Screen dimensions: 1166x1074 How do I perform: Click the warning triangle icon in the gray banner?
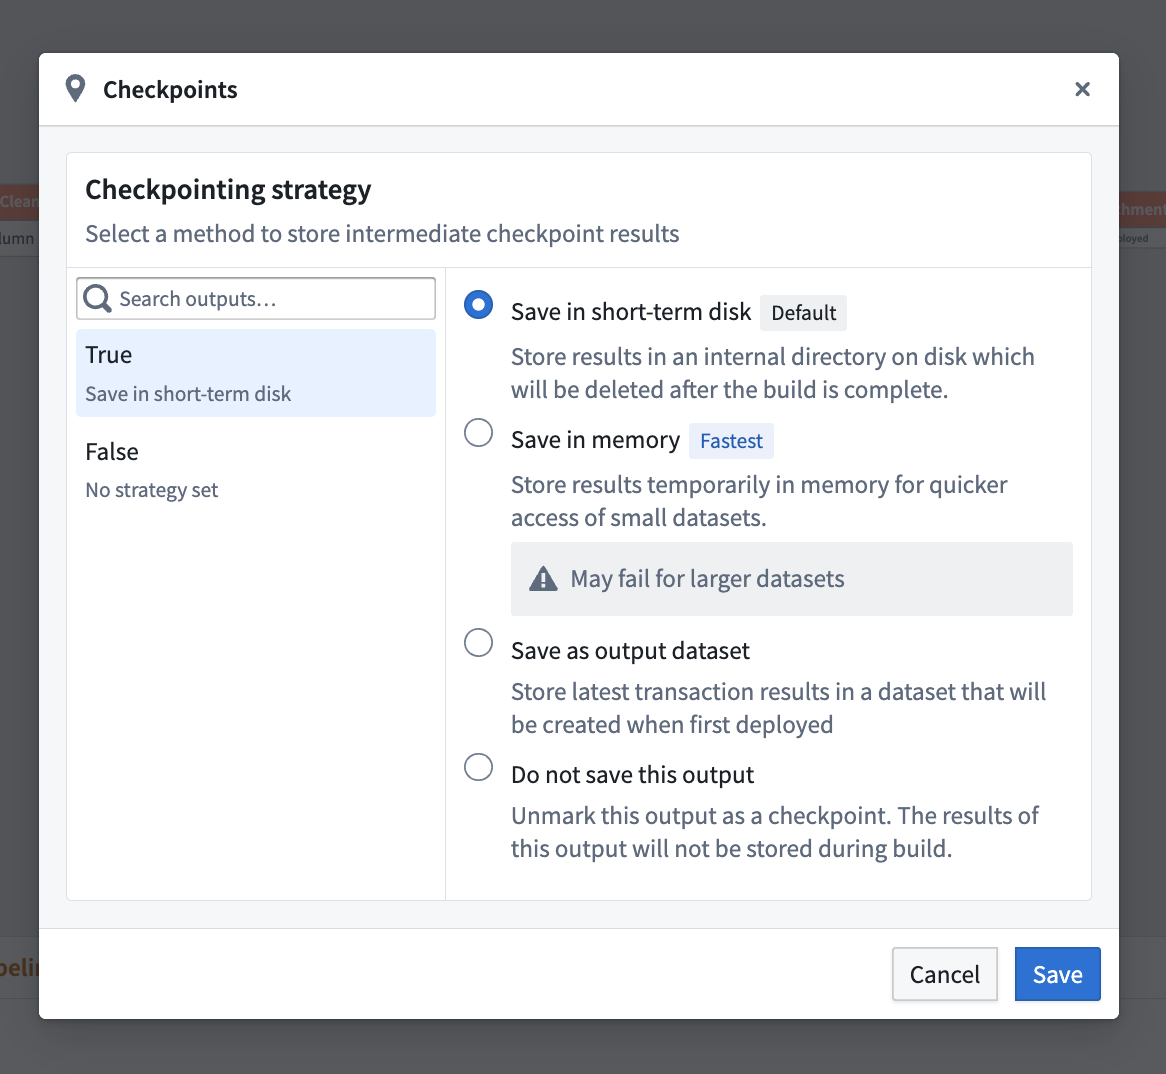coord(542,577)
